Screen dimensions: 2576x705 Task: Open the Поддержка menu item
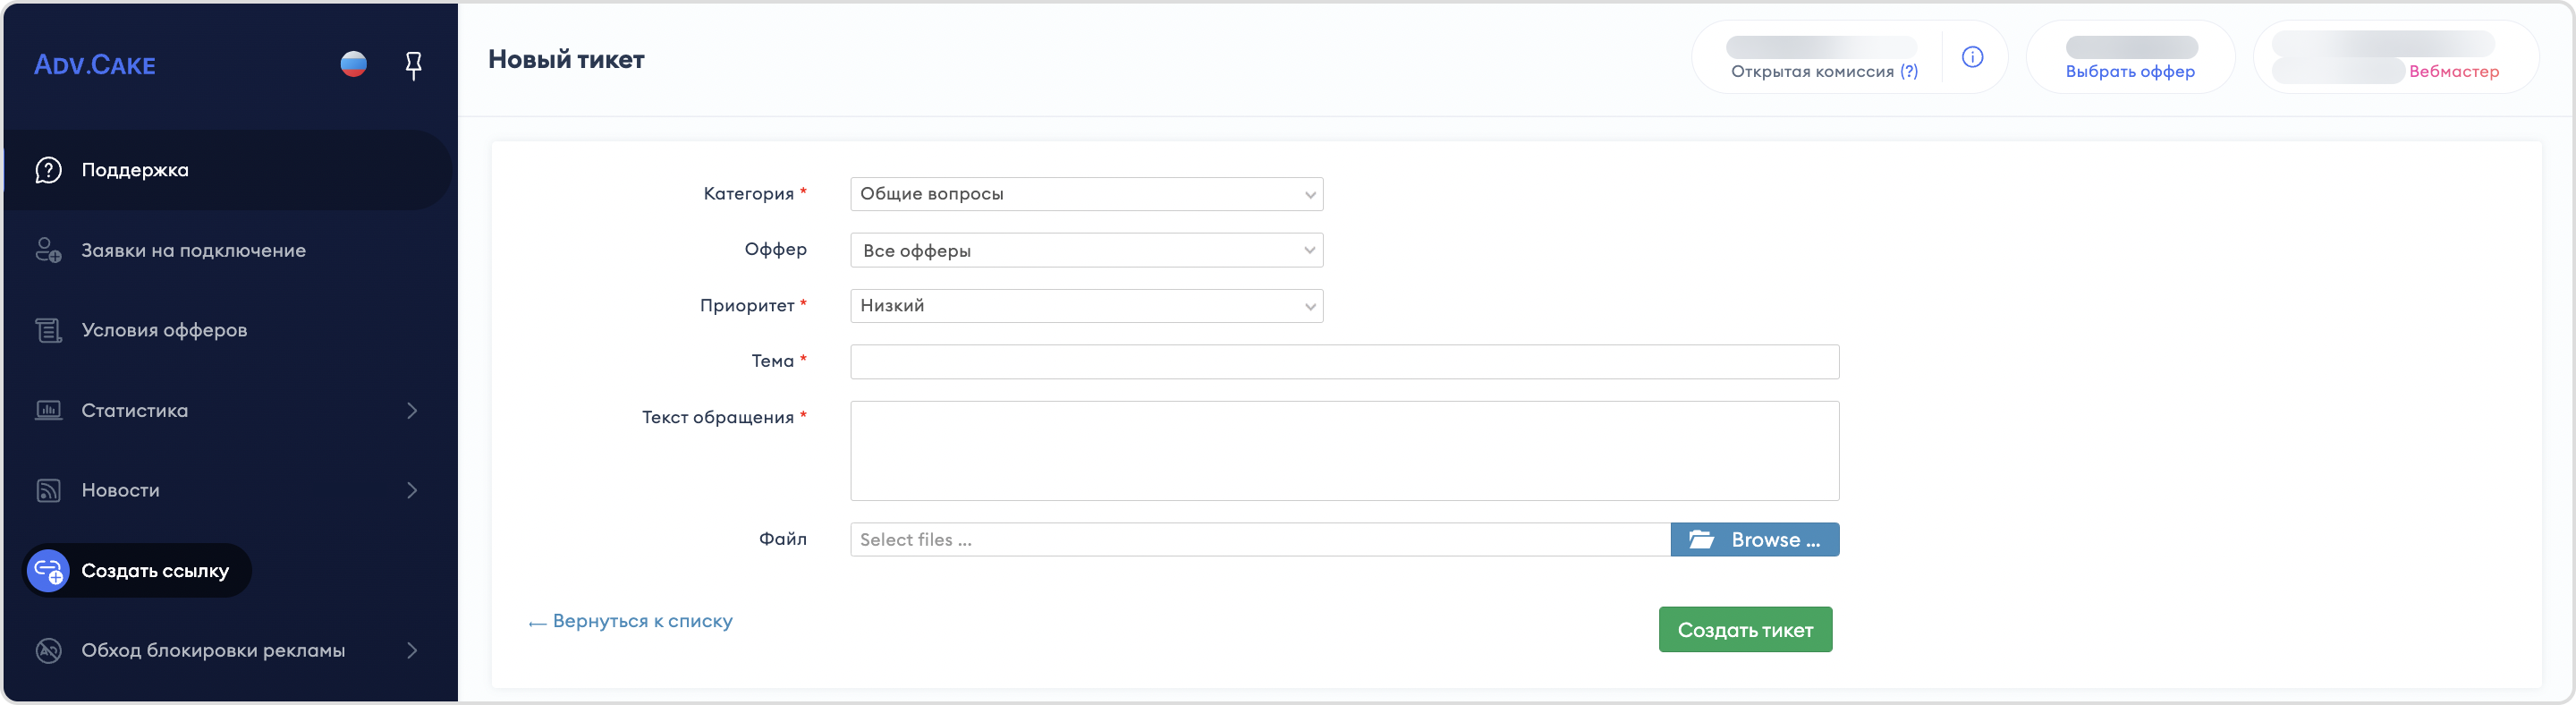coord(228,170)
